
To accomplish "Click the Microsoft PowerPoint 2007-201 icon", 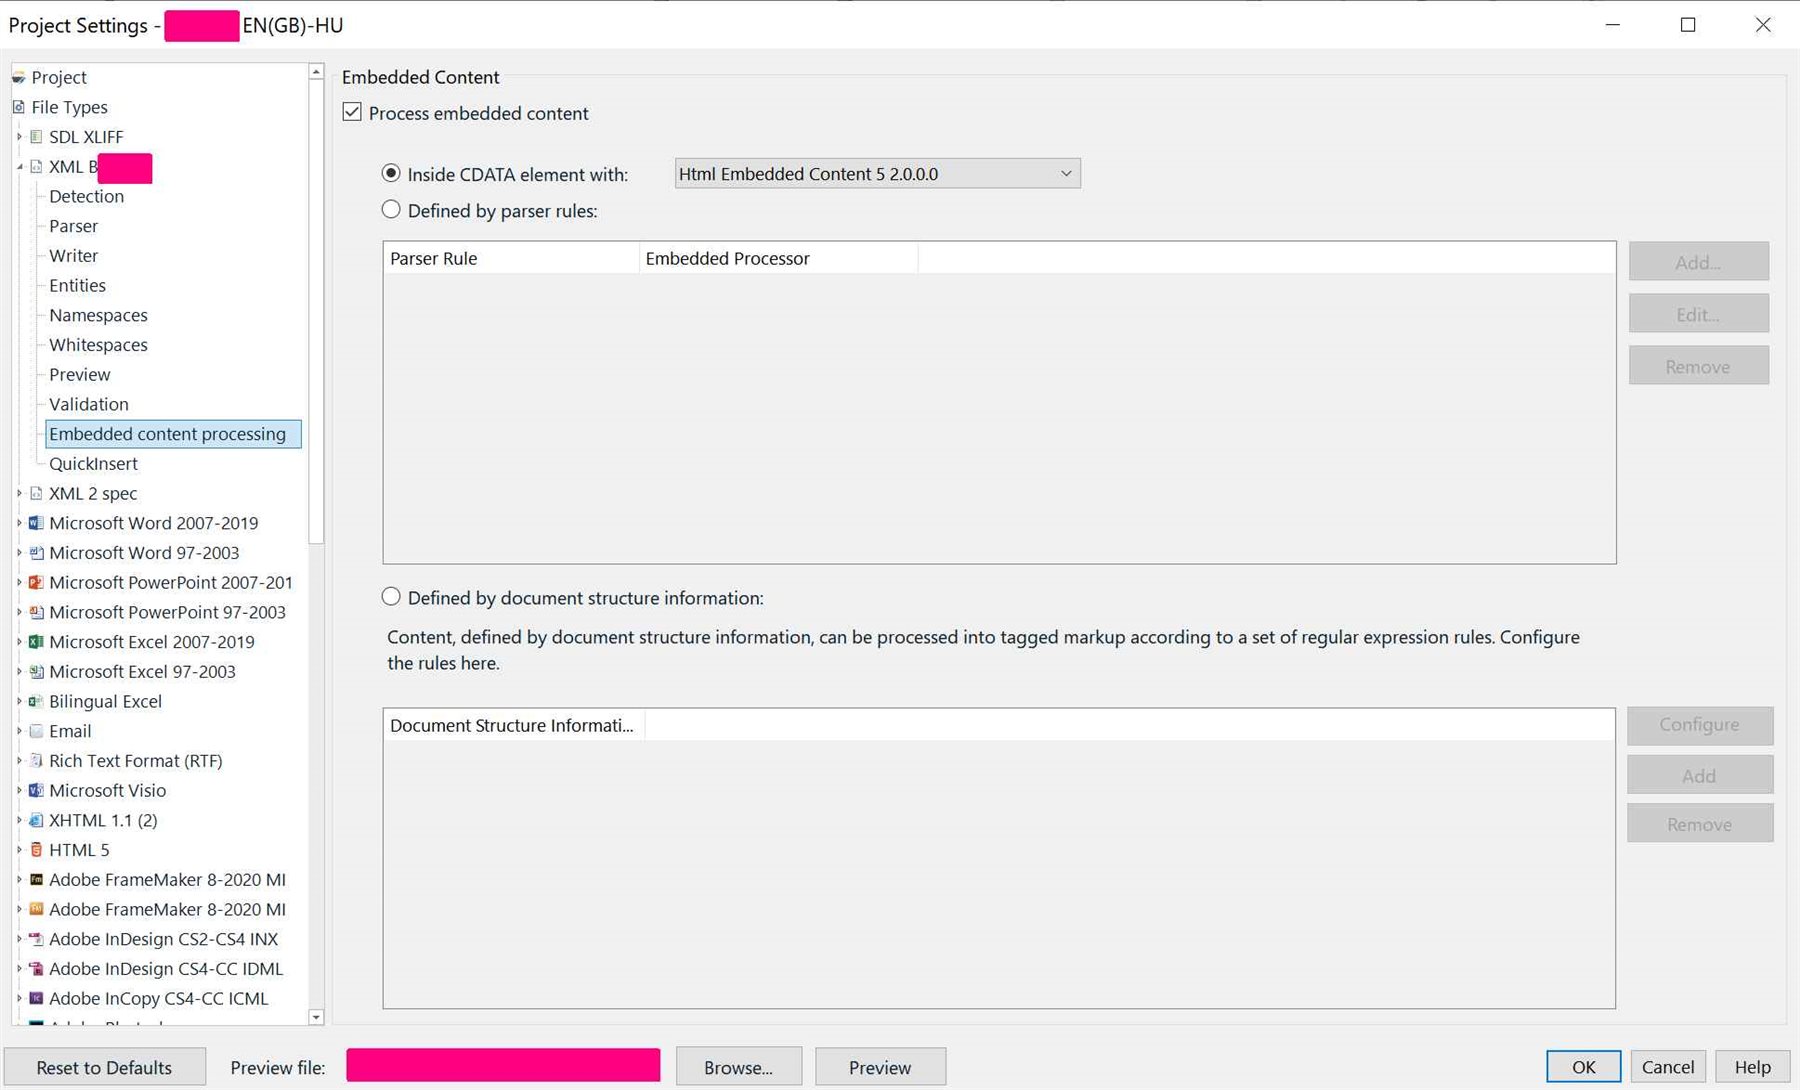I will click(x=36, y=582).
